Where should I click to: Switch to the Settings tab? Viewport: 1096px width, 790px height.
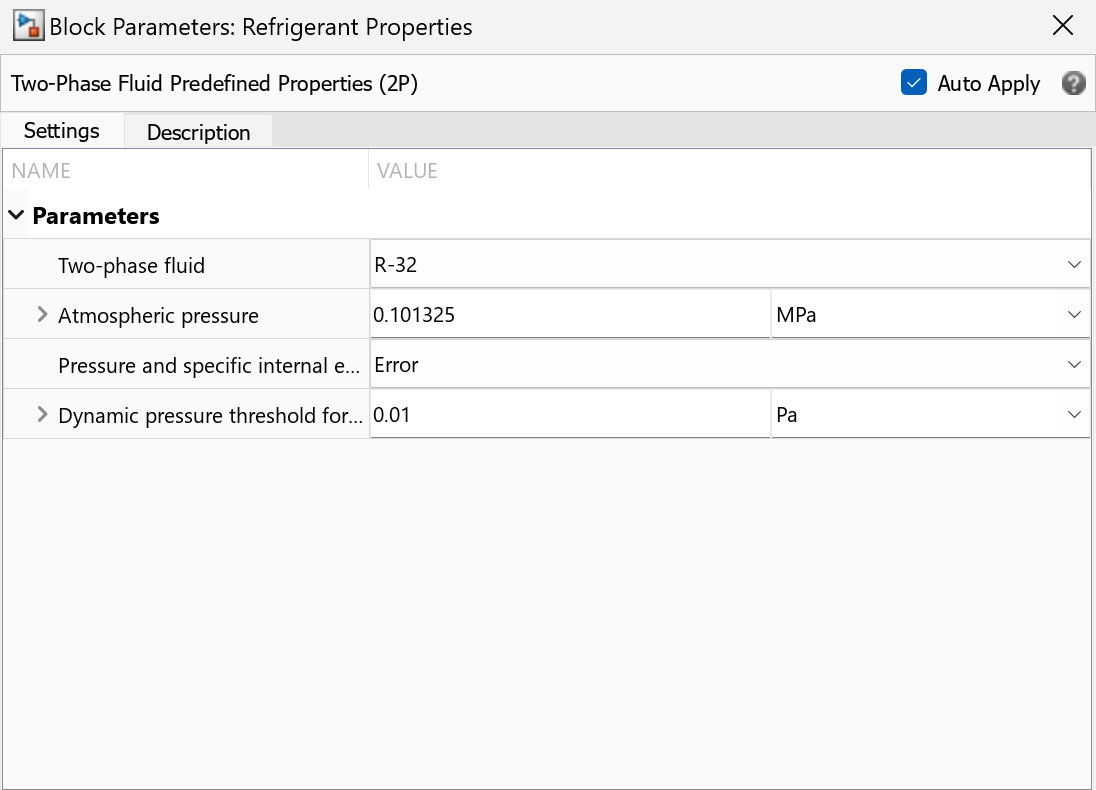pos(62,131)
